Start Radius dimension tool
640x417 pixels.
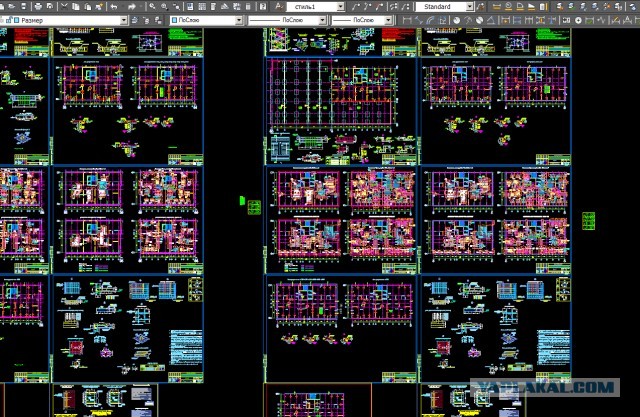456,20
